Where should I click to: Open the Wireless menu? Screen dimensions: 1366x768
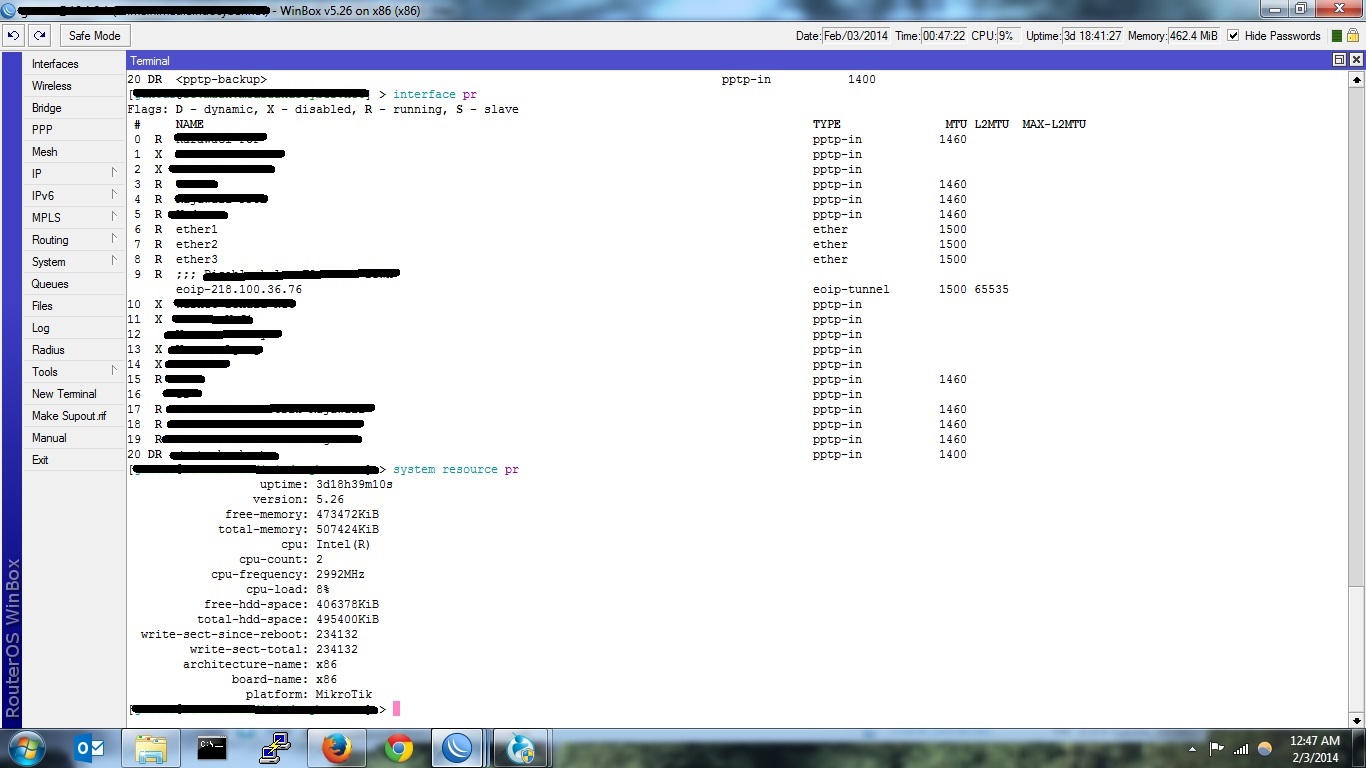74,86
